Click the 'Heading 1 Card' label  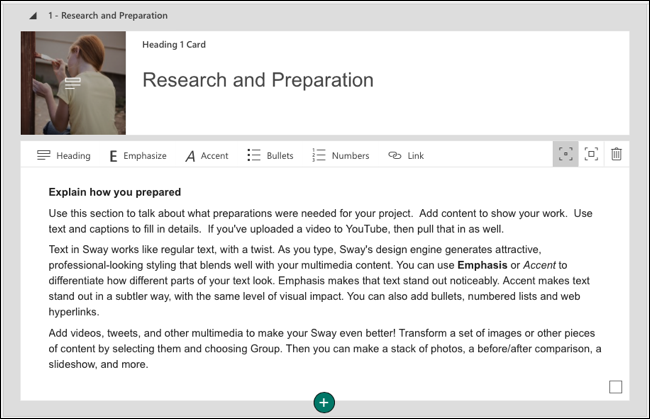point(174,45)
